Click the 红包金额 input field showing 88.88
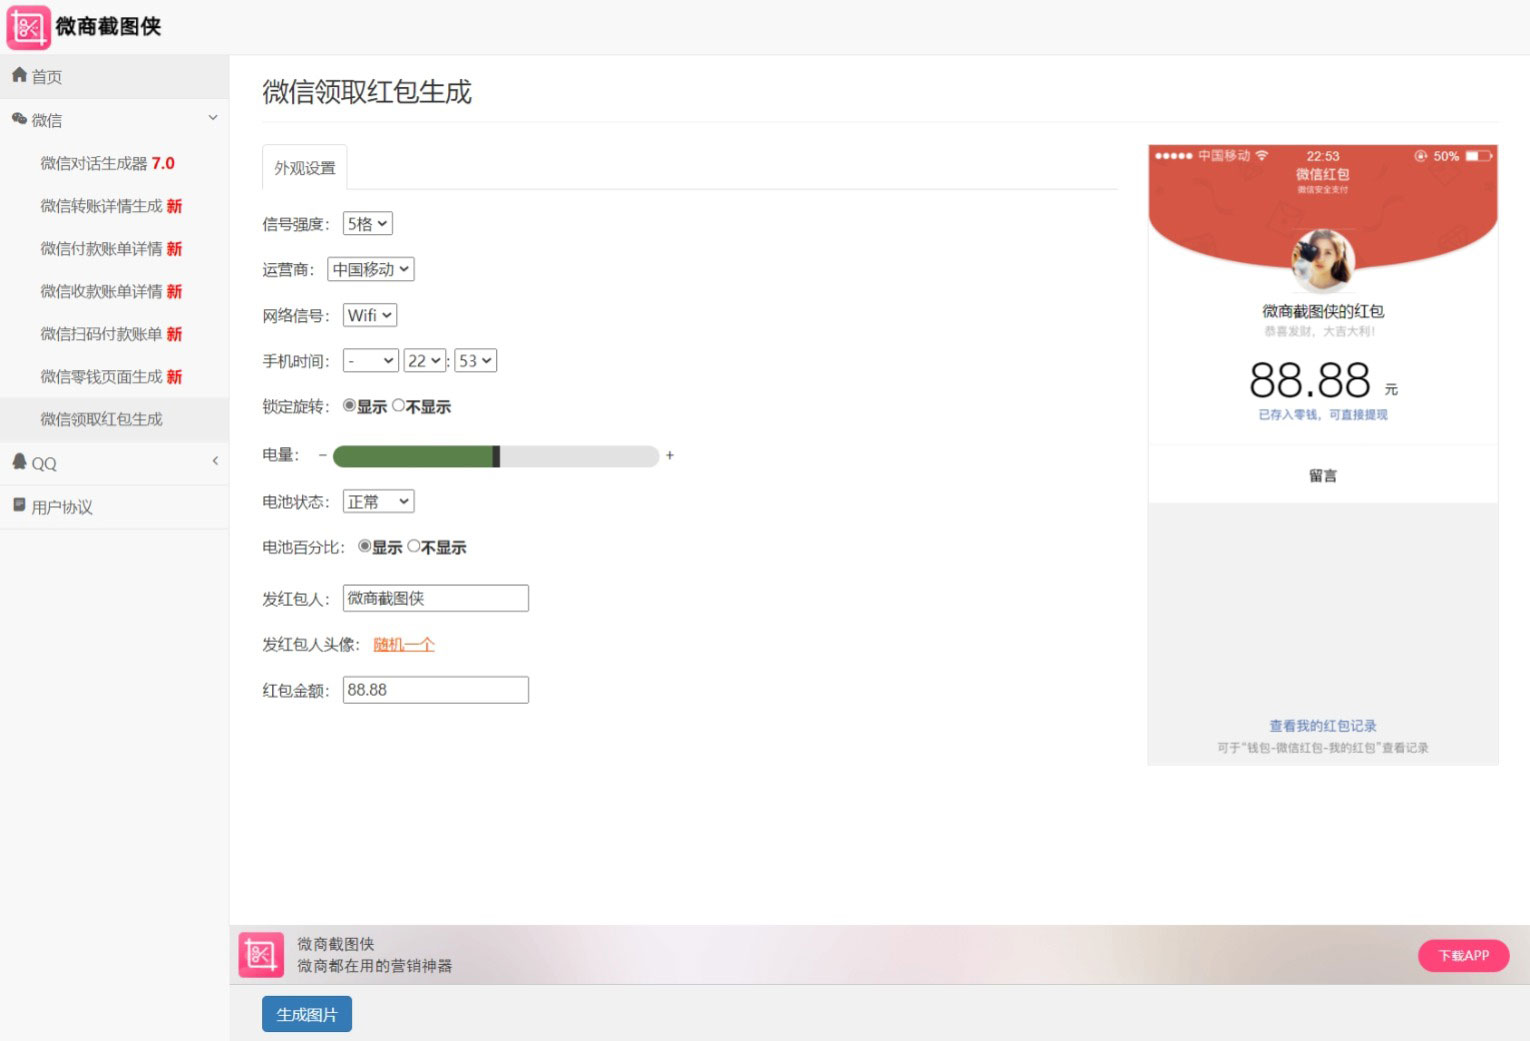The image size is (1530, 1041). 436,690
